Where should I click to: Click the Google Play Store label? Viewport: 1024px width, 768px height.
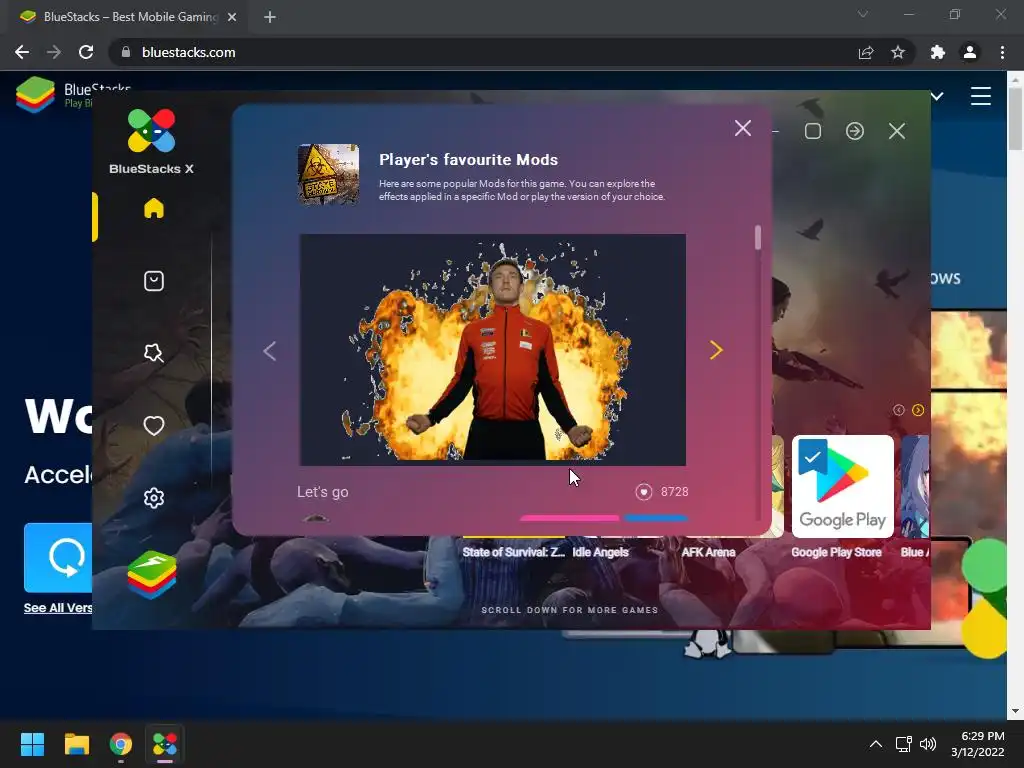pos(836,552)
